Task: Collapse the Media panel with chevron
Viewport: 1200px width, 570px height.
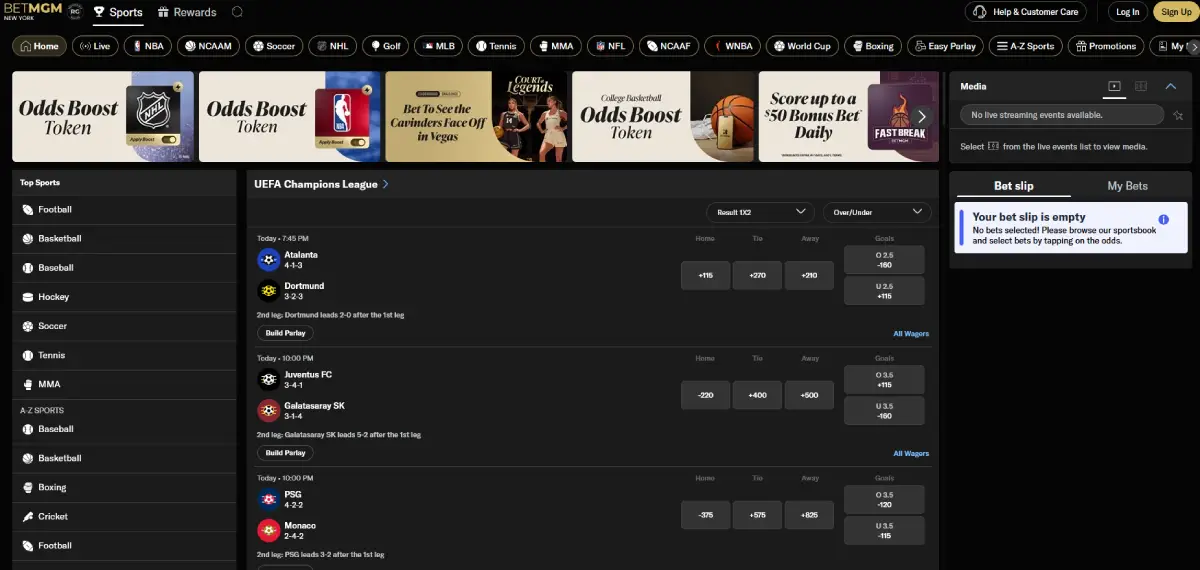Action: pos(1171,87)
